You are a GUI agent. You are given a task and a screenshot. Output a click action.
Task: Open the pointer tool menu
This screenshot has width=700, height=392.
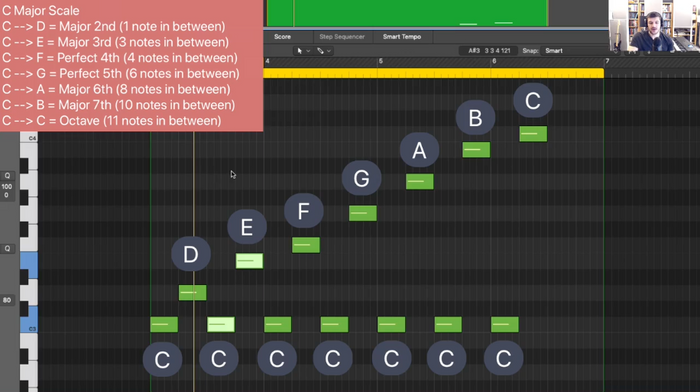[x=304, y=51]
